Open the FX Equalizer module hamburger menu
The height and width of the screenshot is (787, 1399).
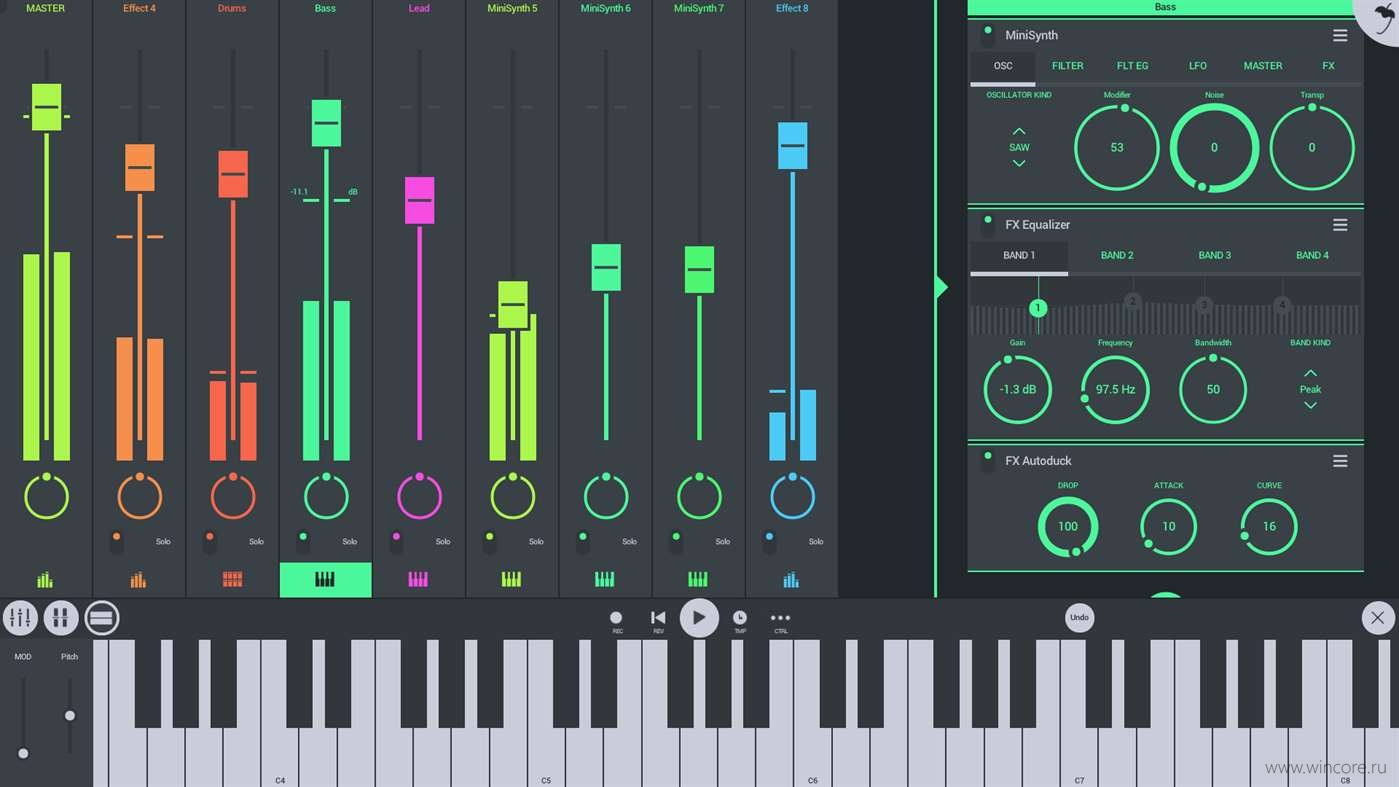[x=1340, y=225]
